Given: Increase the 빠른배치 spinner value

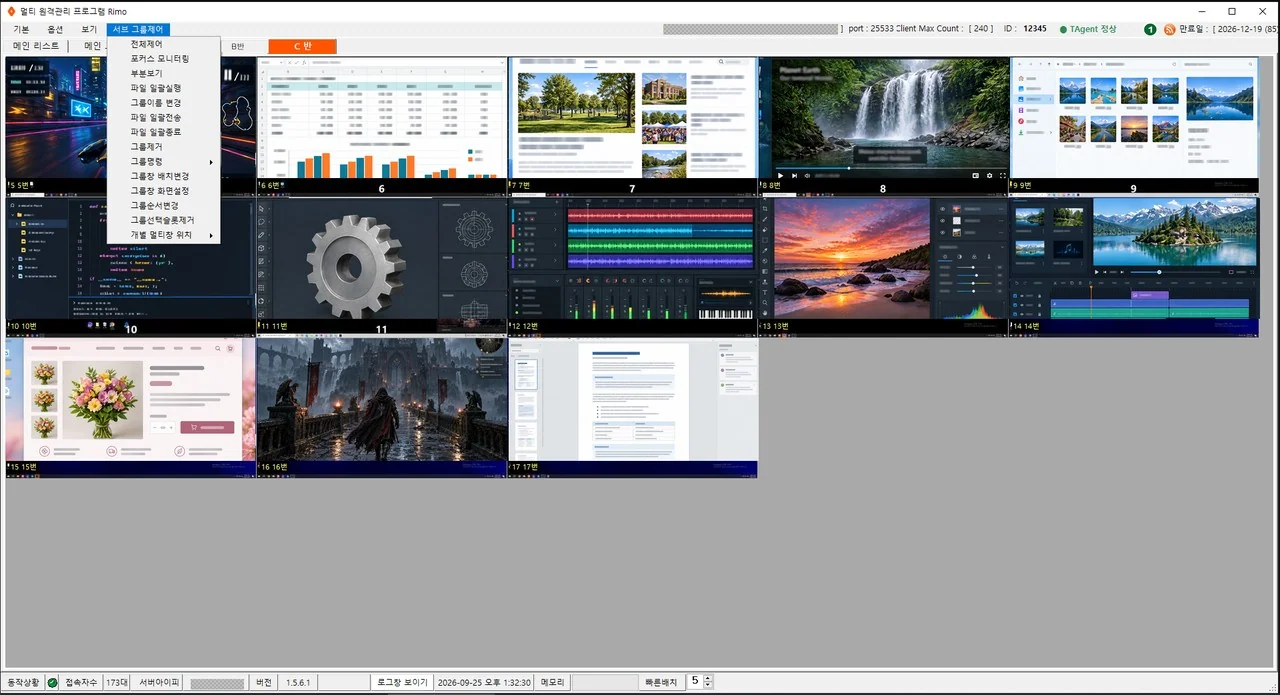Looking at the screenshot, I should click(708, 678).
